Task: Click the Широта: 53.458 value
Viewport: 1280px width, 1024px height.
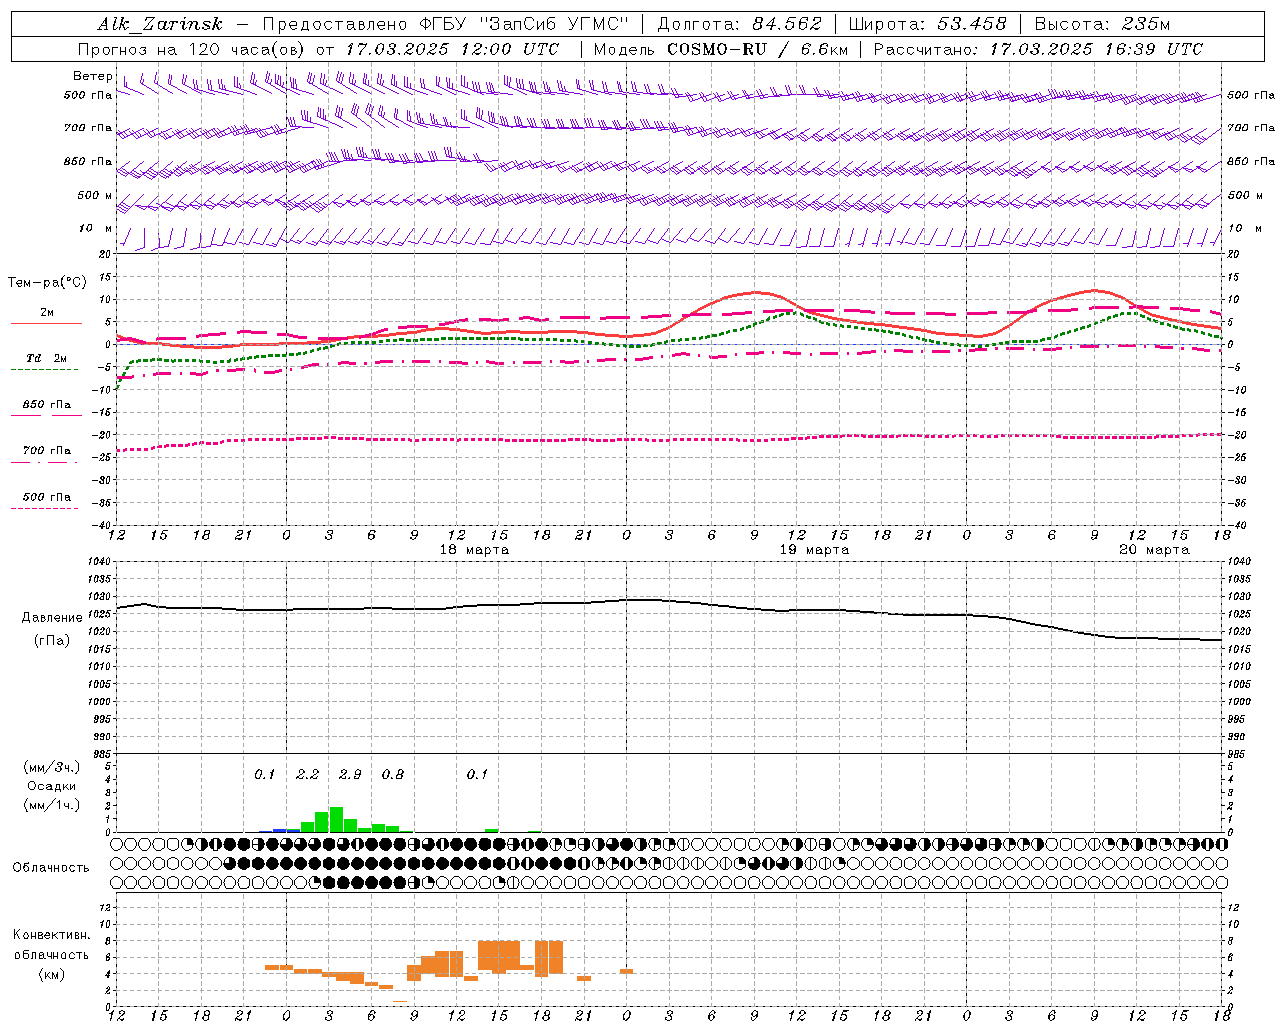Action: (927, 24)
